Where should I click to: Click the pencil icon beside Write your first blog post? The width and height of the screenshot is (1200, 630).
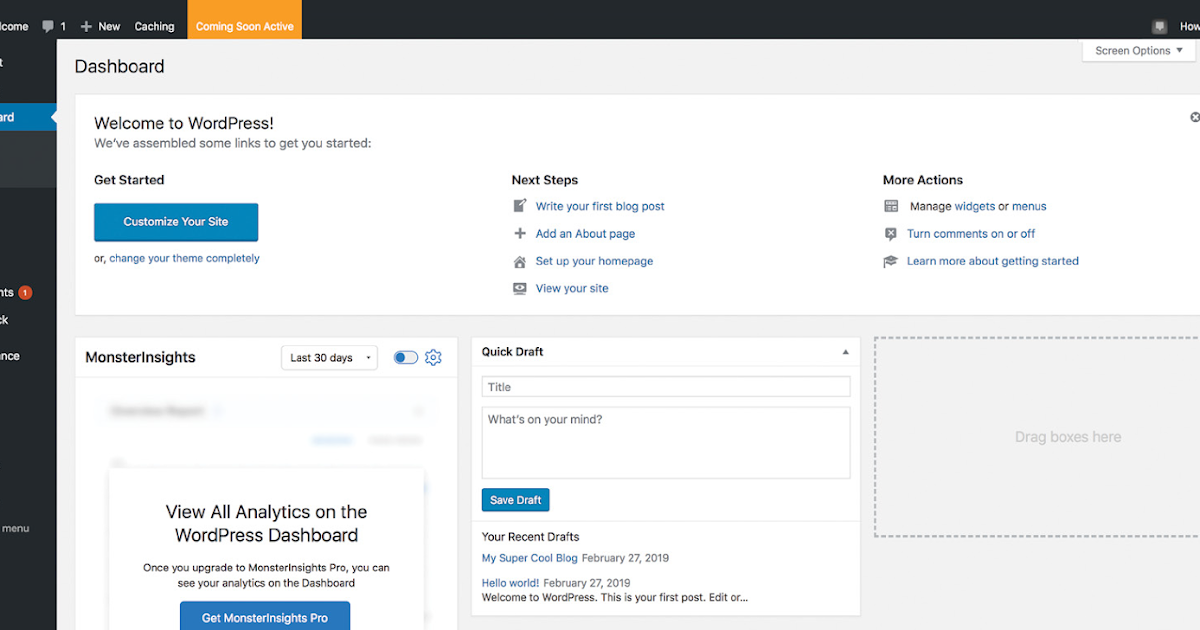(x=520, y=206)
